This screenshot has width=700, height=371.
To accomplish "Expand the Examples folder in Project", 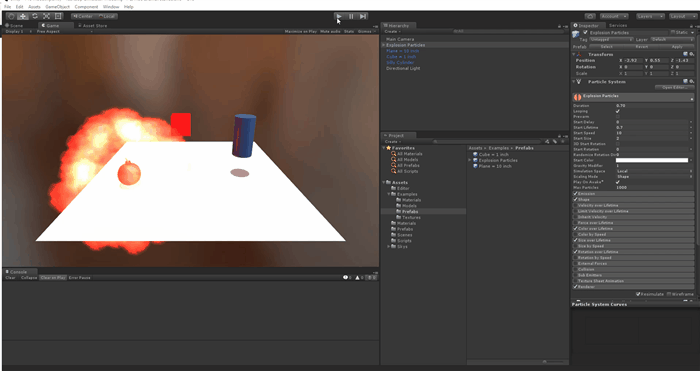I will click(x=389, y=194).
